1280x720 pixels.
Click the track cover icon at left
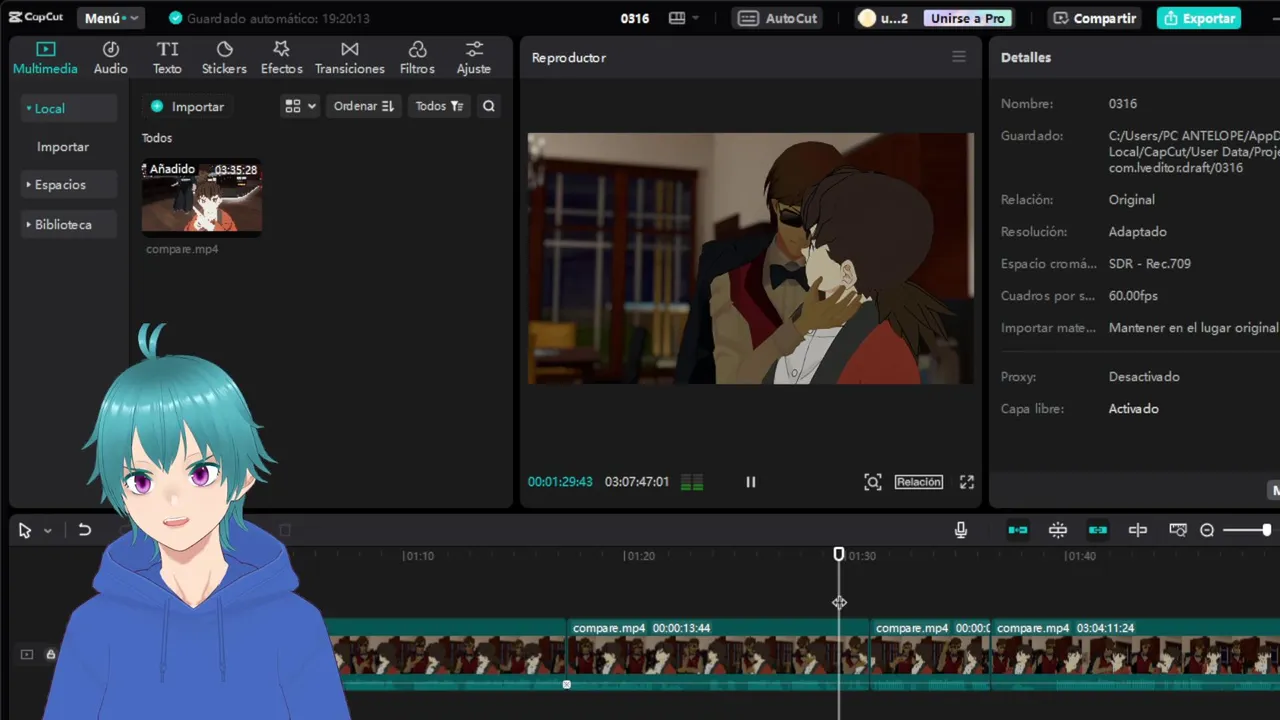pyautogui.click(x=27, y=655)
